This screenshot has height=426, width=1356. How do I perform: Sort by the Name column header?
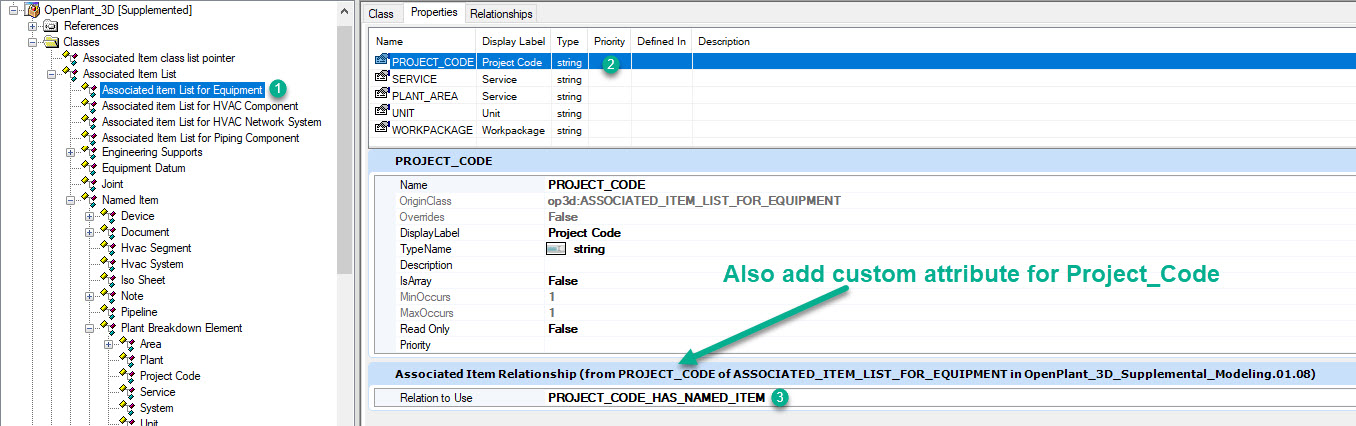[x=424, y=42]
